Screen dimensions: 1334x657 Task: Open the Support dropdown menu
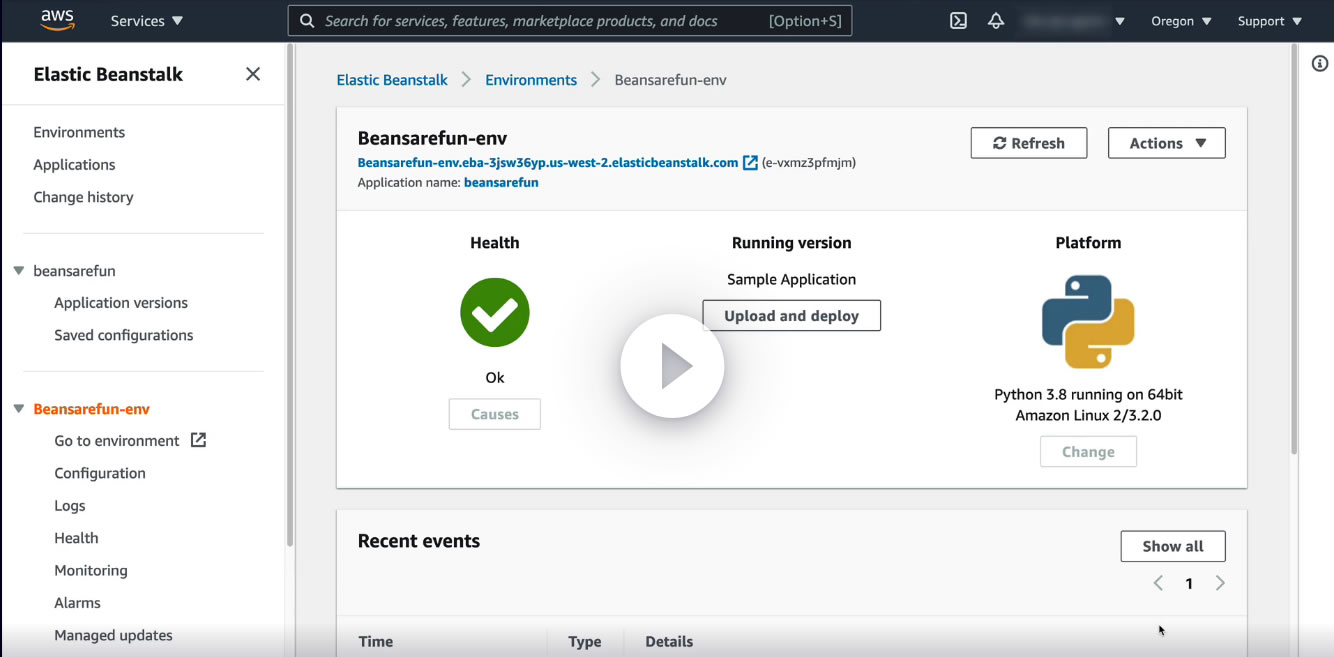pos(1270,20)
